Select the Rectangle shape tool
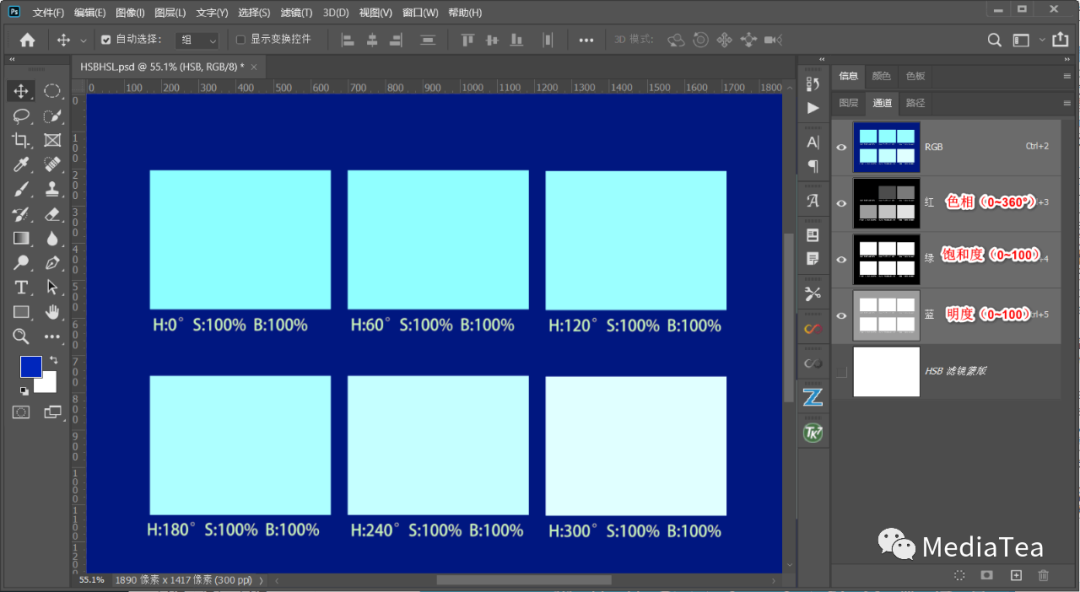 point(21,312)
